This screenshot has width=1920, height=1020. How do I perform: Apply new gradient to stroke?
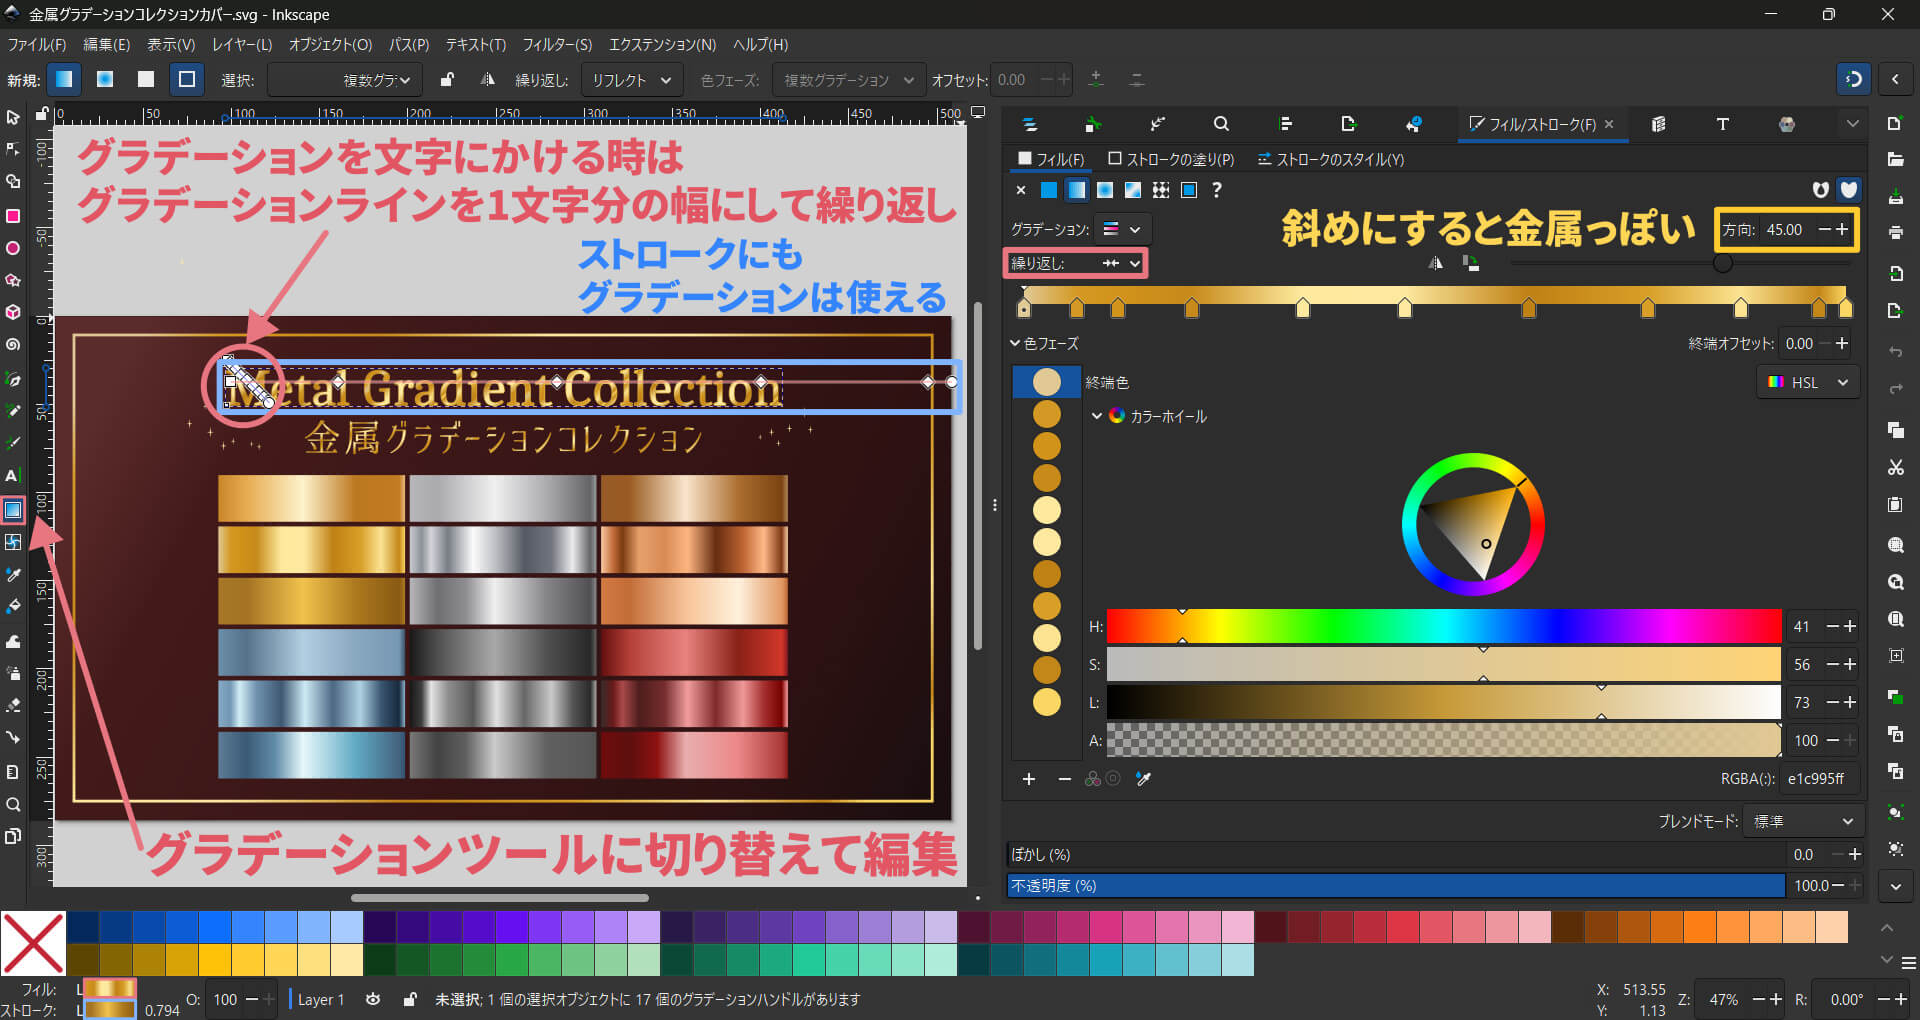coord(187,79)
